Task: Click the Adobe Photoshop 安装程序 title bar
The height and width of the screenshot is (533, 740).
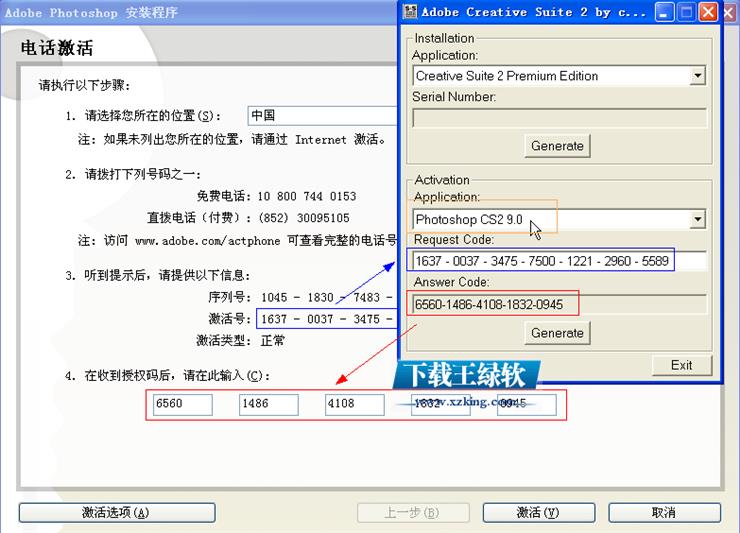Action: tap(198, 12)
